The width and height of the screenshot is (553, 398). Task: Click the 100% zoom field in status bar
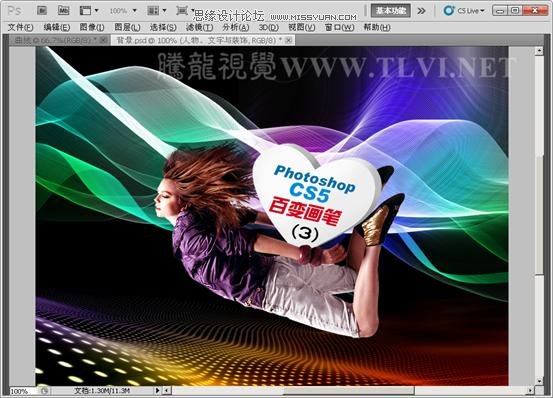coord(22,391)
